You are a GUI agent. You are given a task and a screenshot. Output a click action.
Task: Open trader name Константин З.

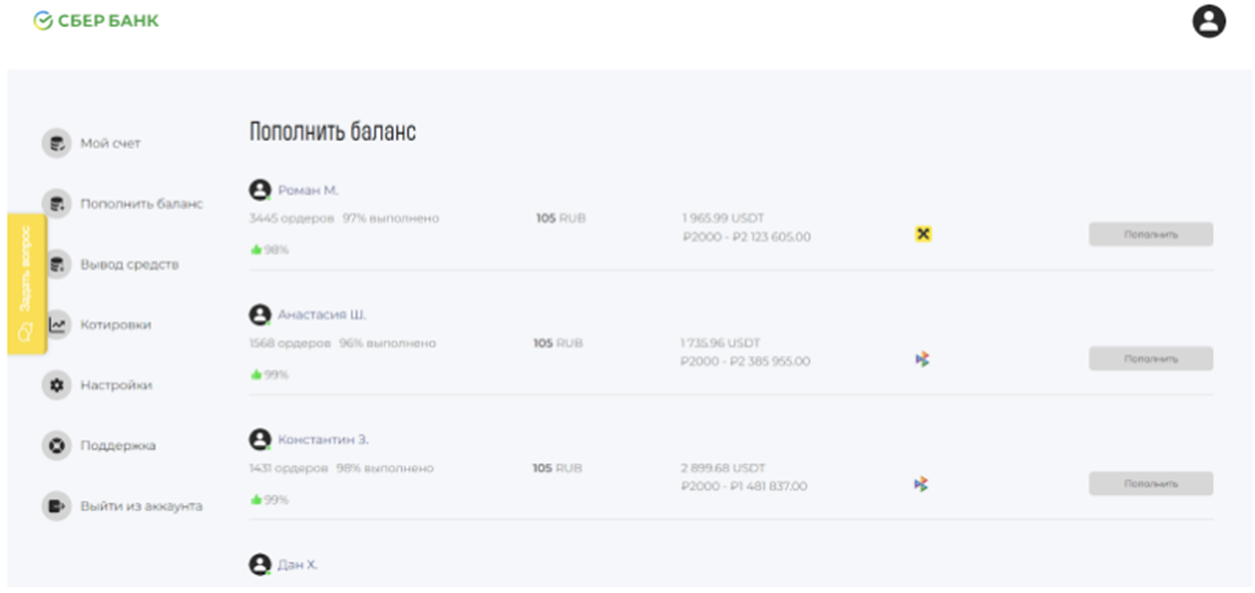pyautogui.click(x=323, y=440)
